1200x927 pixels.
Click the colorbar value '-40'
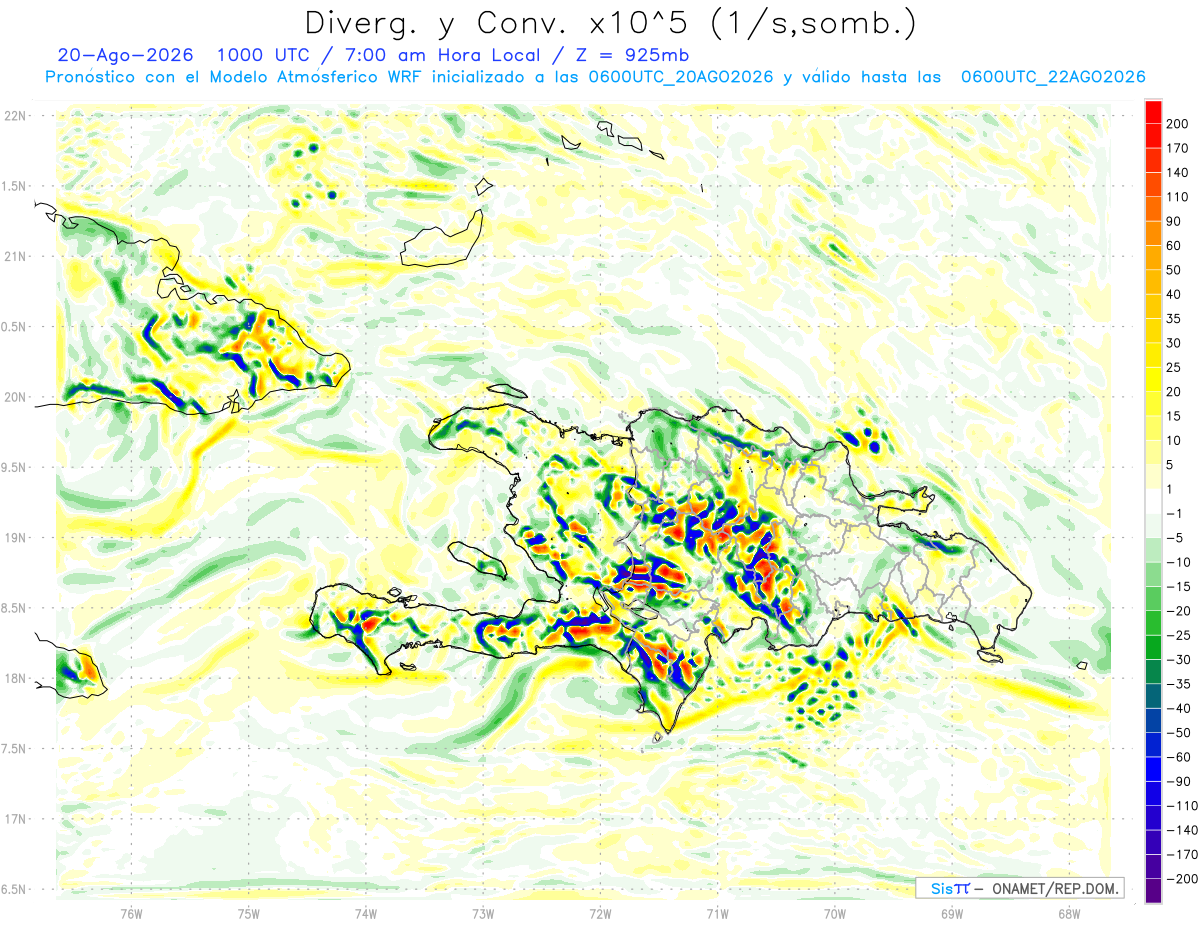pyautogui.click(x=1180, y=709)
